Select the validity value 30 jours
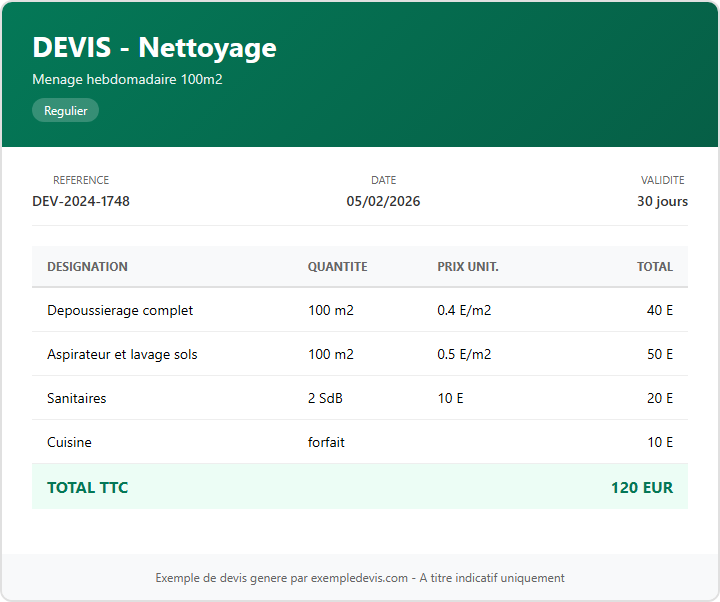Image resolution: width=720 pixels, height=602 pixels. tap(662, 201)
